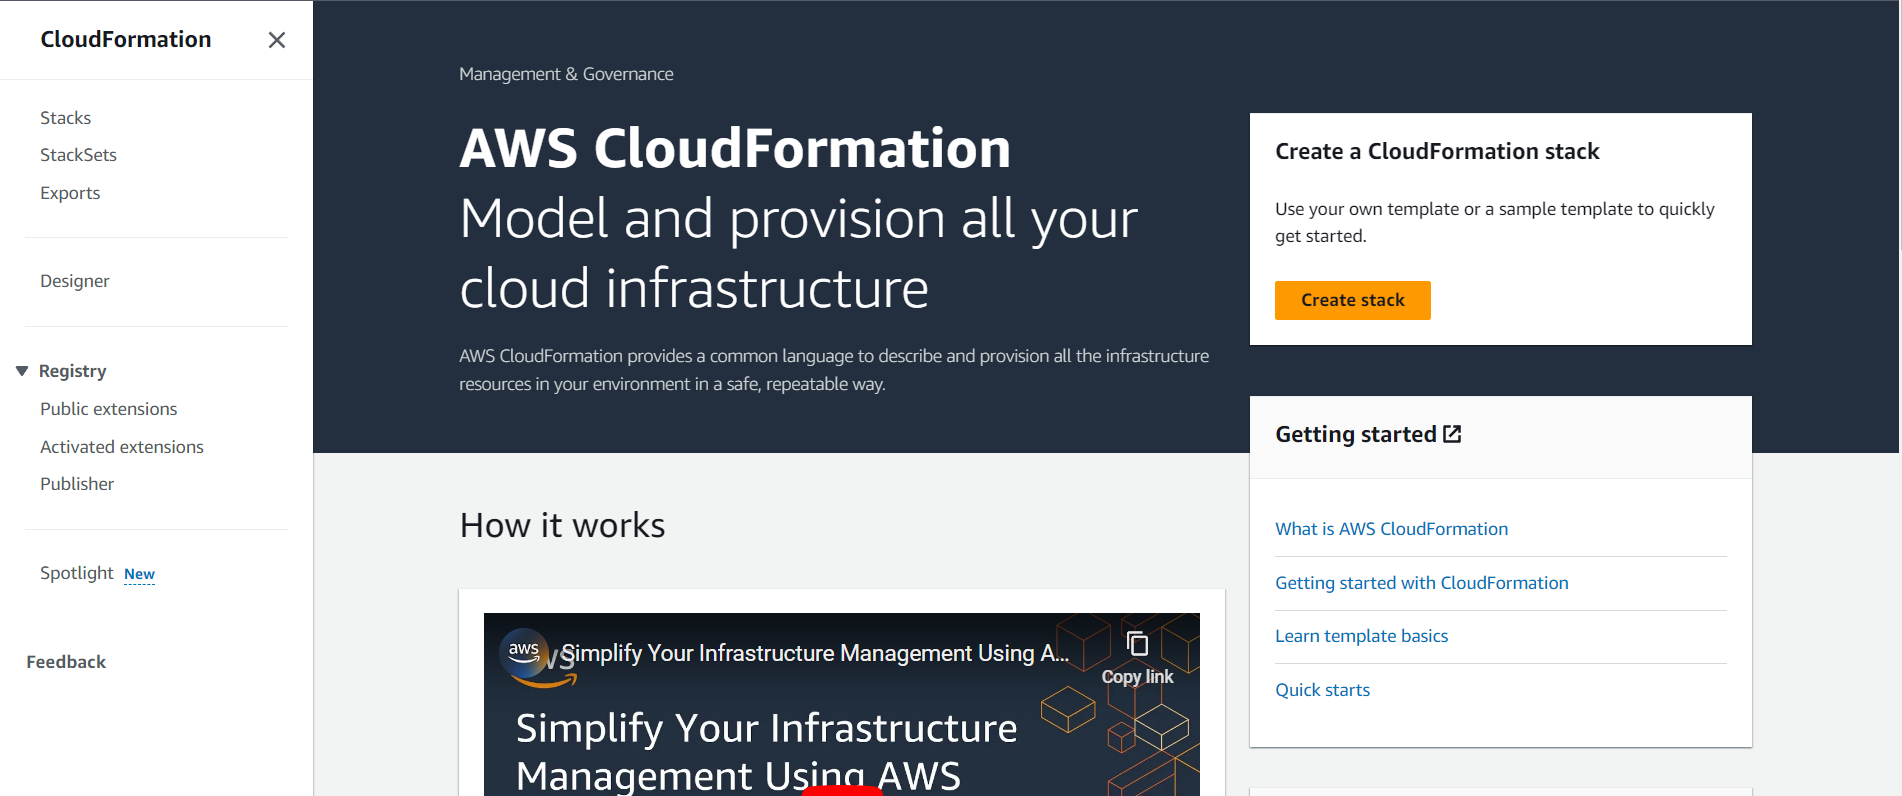Viewport: 1902px width, 796px height.
Task: Collapse the Registry section triangle
Action: (x=22, y=371)
